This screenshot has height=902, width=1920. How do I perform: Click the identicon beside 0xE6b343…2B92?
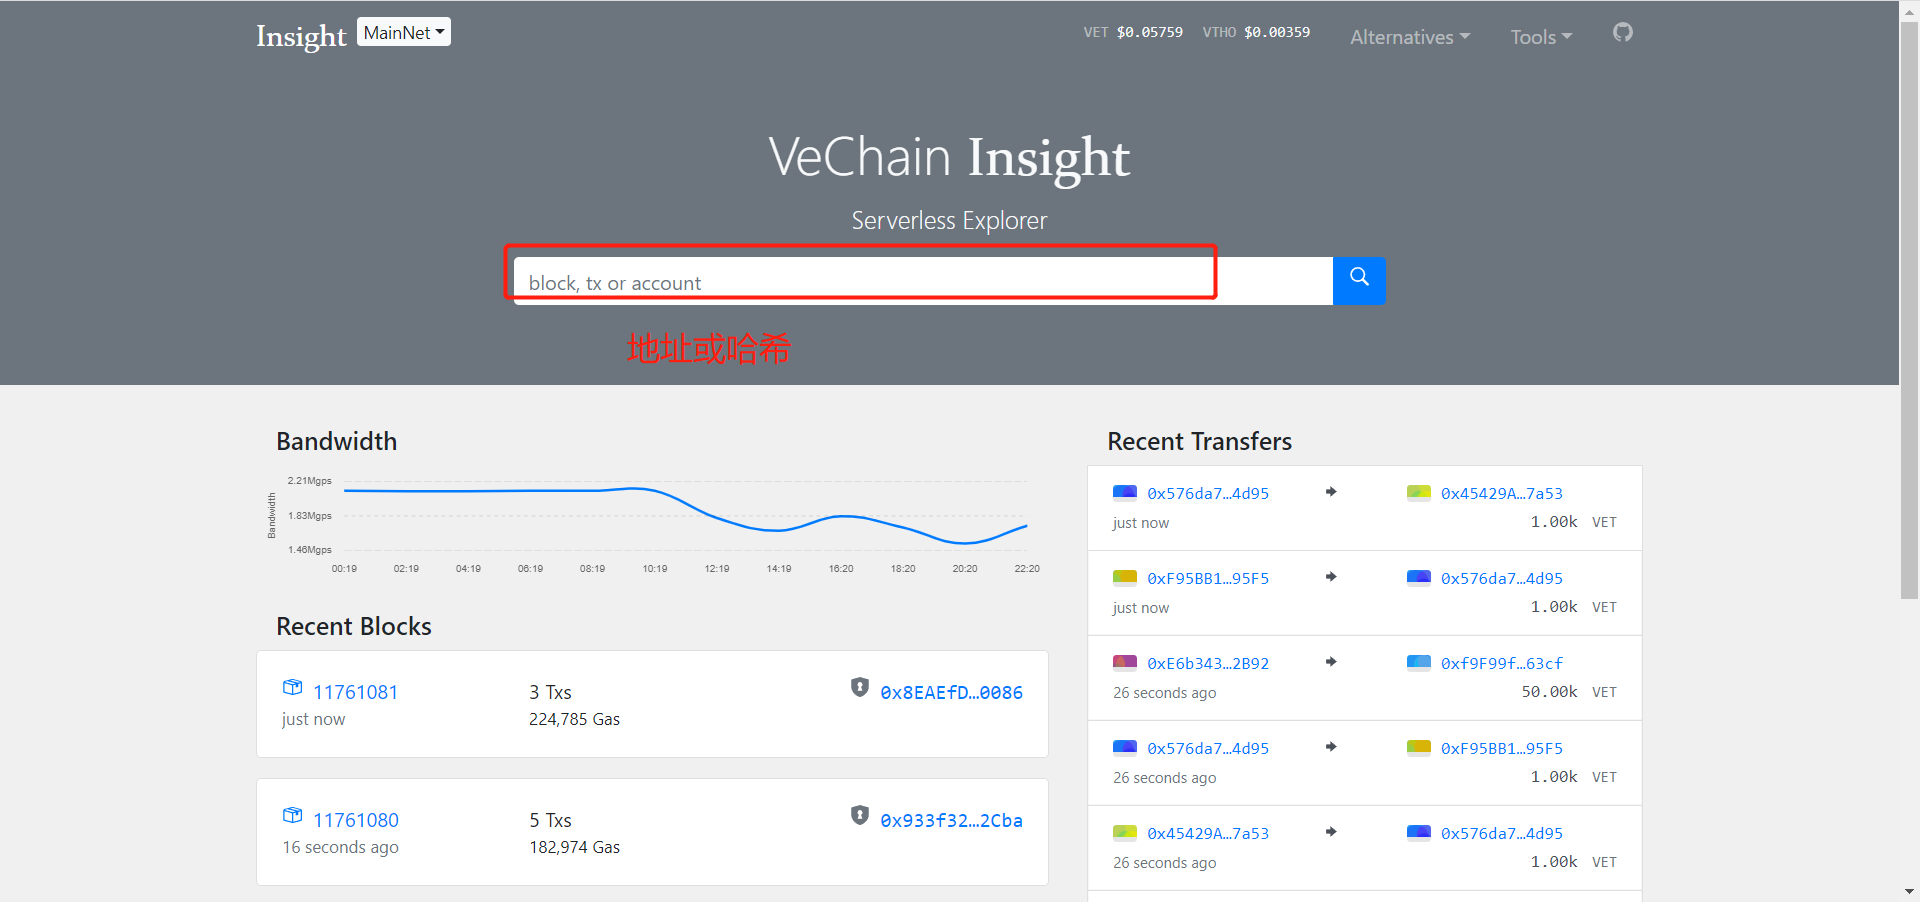click(x=1125, y=662)
